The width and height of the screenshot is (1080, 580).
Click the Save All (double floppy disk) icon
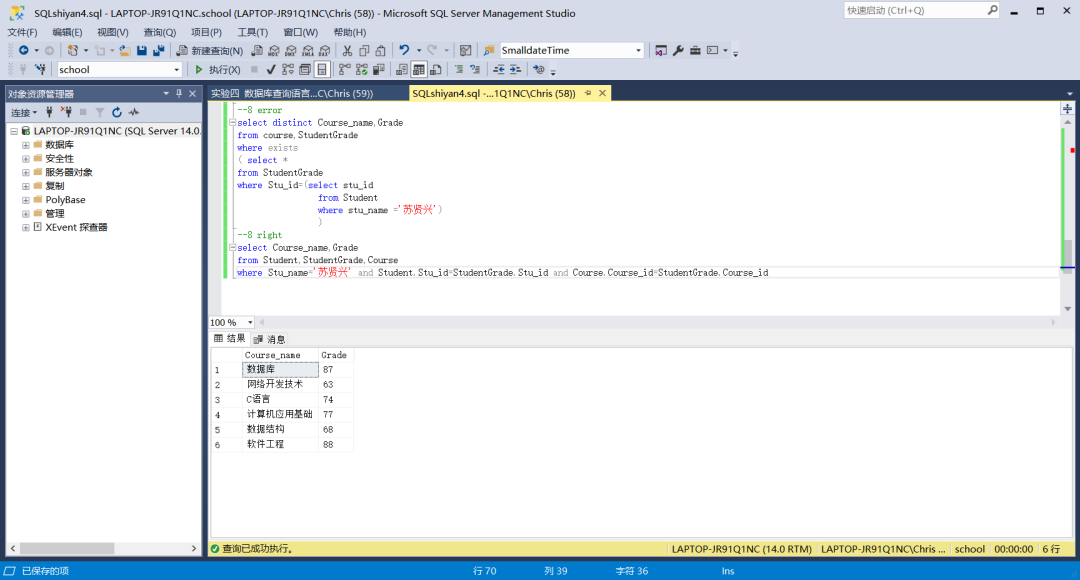[159, 50]
